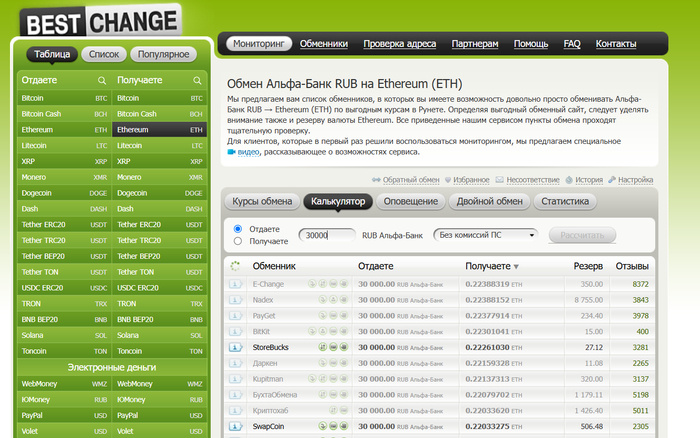The image size is (700, 438).
Task: Open info icon for Даркен exchanger
Action: (x=235, y=363)
